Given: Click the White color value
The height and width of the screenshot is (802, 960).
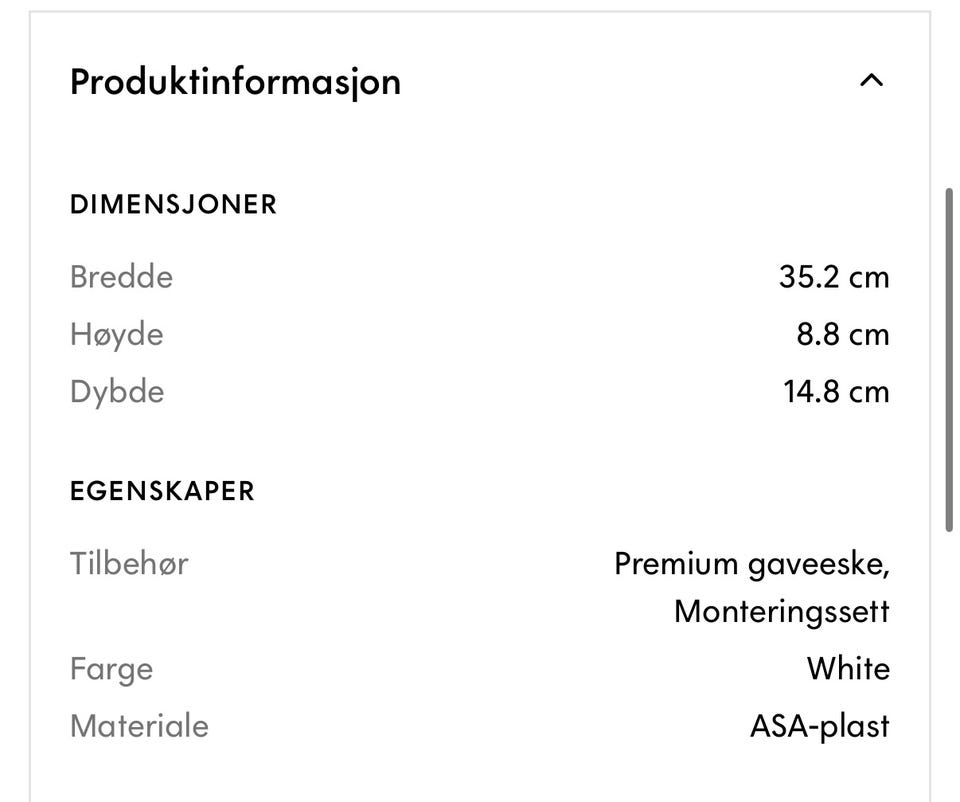Looking at the screenshot, I should tap(848, 668).
